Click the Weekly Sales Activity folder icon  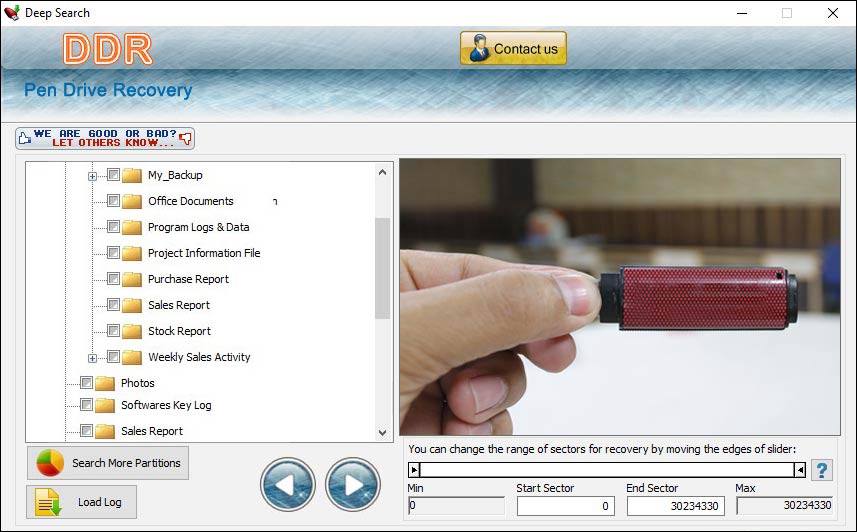[x=132, y=357]
